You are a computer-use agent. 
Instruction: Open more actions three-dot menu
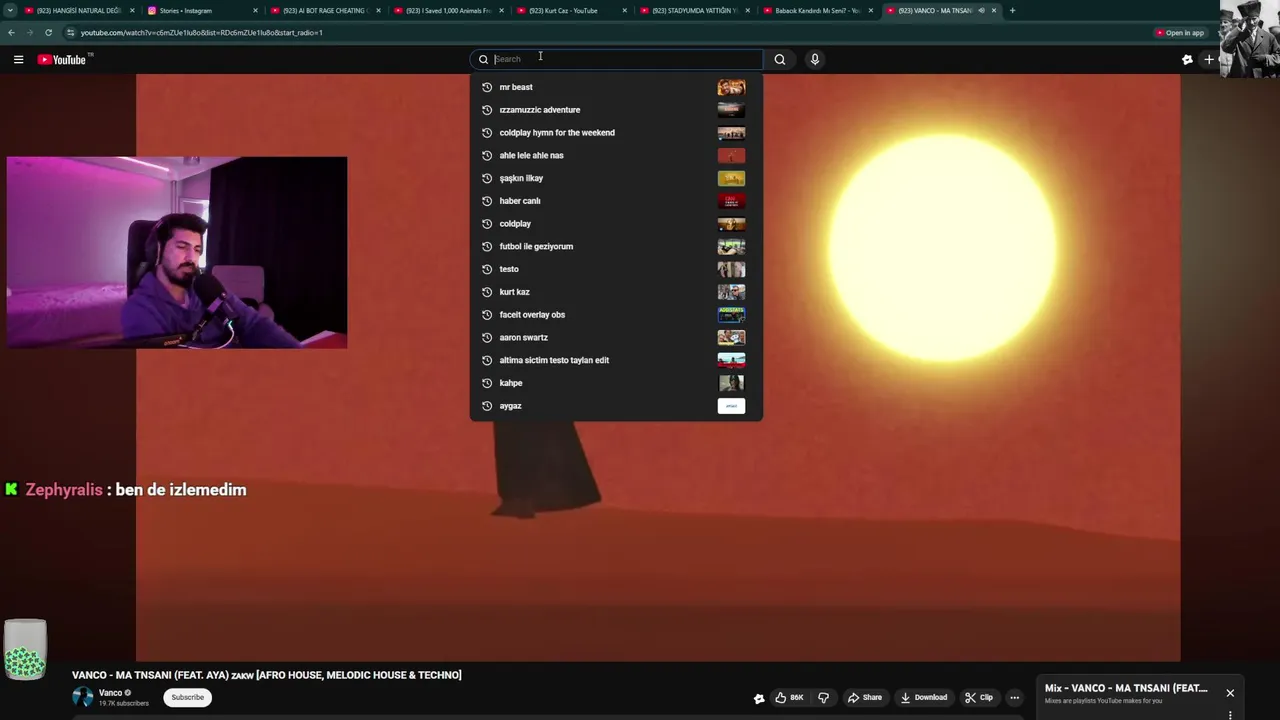coord(1014,697)
